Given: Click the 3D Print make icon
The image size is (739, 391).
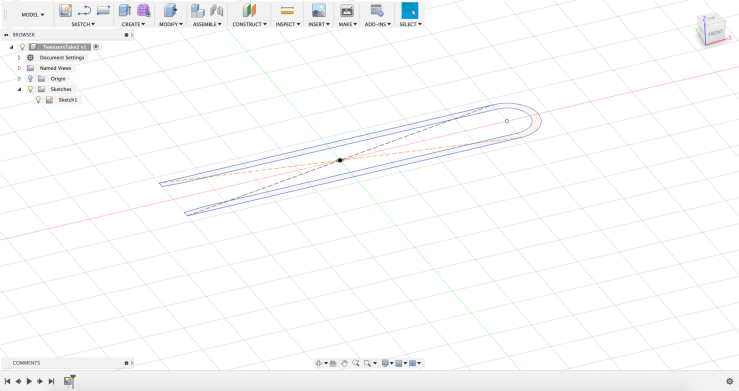Looking at the screenshot, I should (x=347, y=10).
